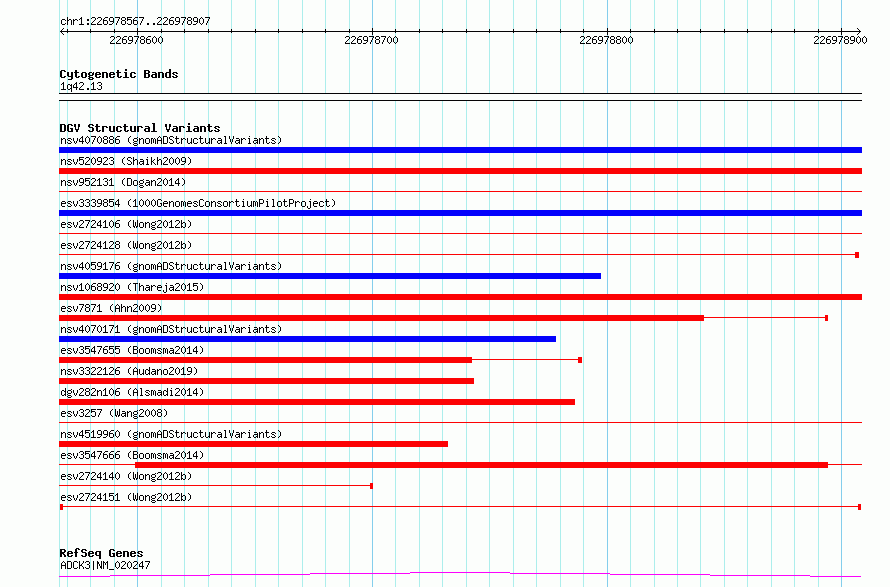Open esv3339854 (1000GenomesConsortiumPilotProject) label

[x=198, y=203]
